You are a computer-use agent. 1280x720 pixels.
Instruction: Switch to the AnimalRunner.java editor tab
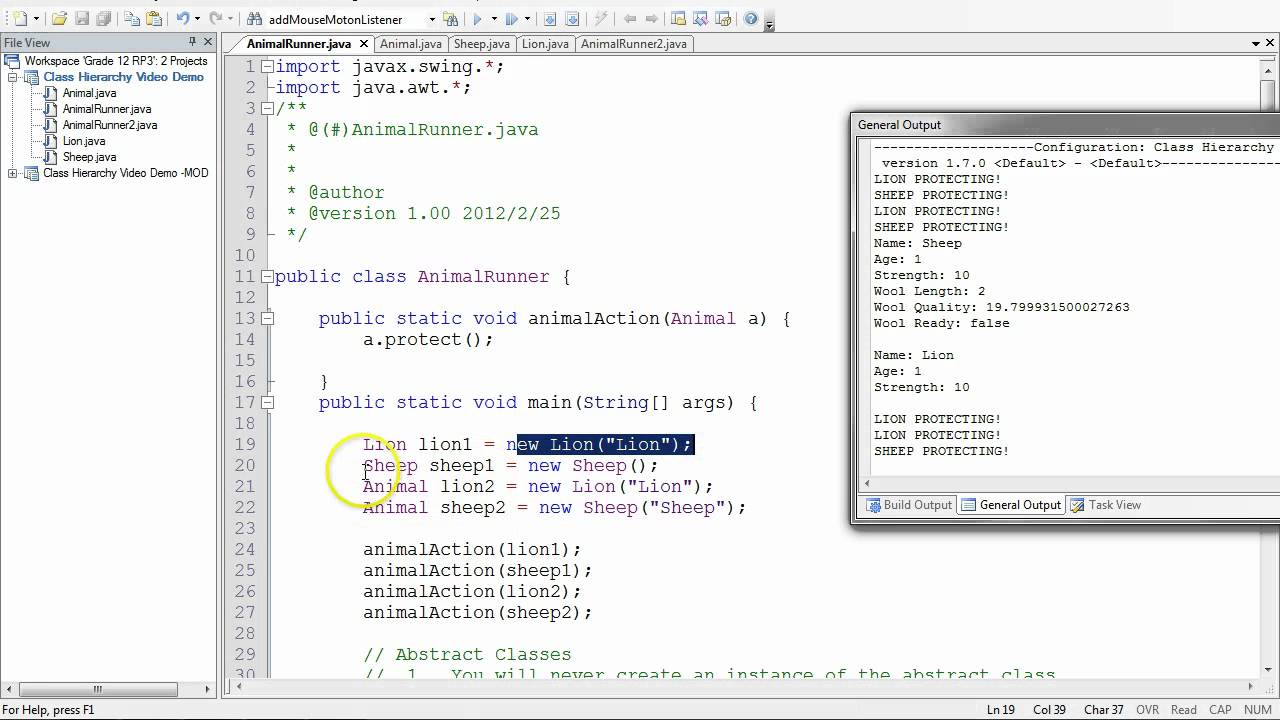[299, 44]
